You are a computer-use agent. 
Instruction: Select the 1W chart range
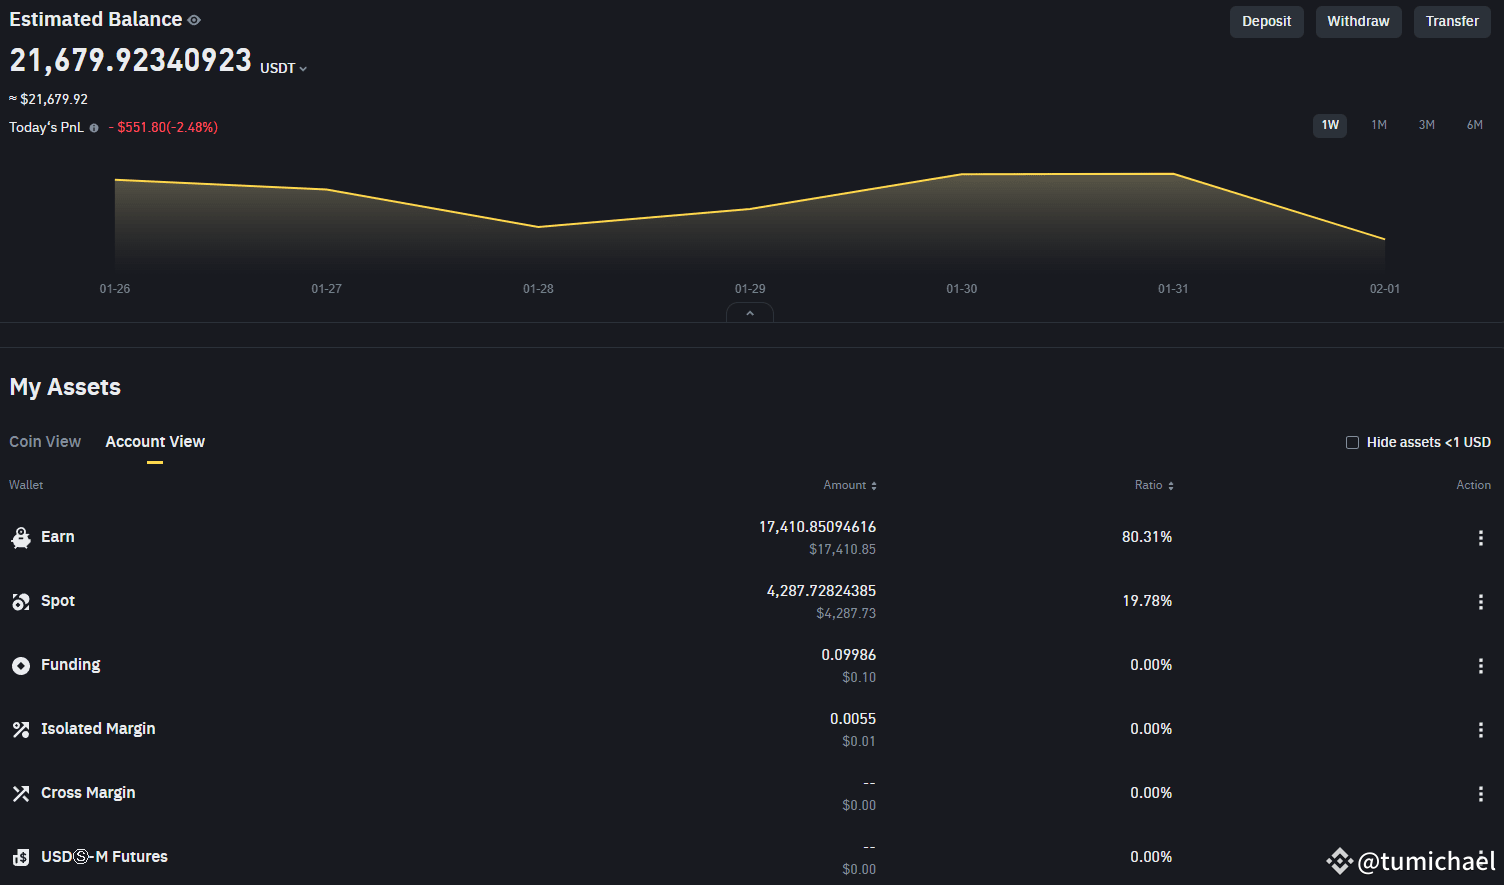(x=1330, y=125)
